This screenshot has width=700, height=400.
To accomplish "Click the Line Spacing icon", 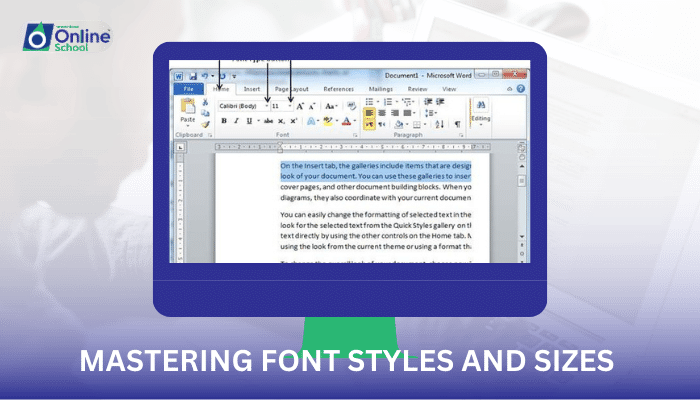I will point(429,113).
